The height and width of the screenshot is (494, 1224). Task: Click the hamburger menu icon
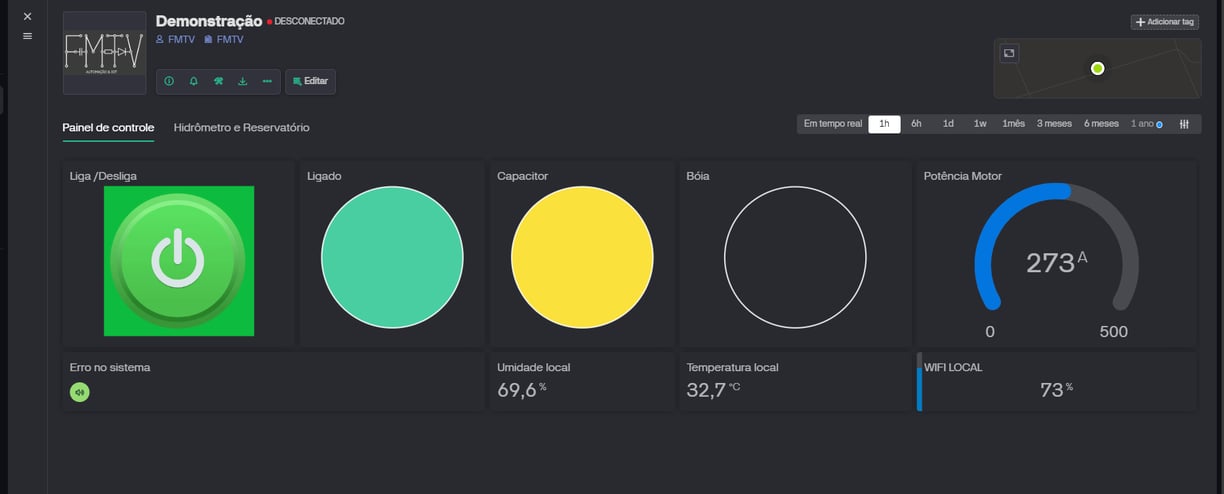tap(27, 36)
